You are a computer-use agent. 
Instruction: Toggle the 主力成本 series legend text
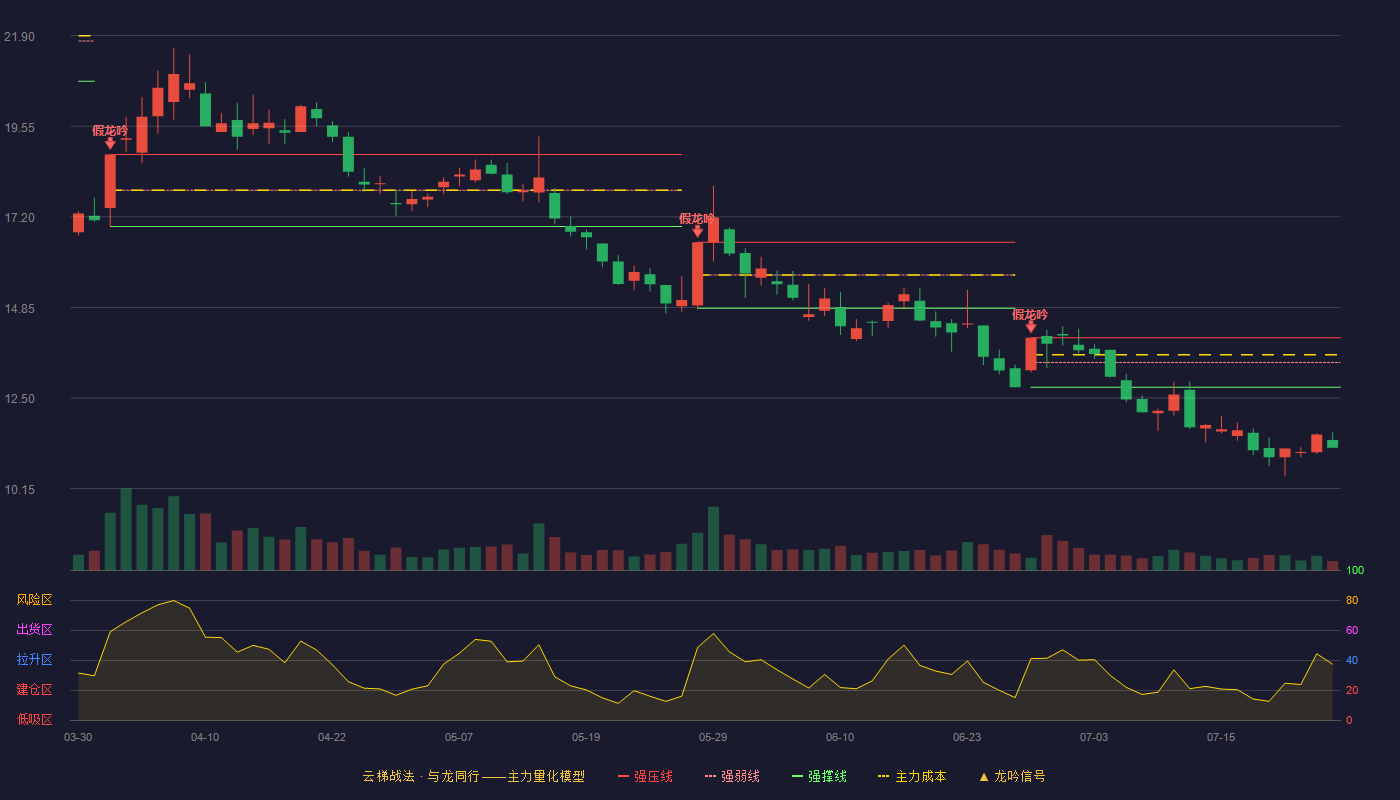(x=920, y=777)
